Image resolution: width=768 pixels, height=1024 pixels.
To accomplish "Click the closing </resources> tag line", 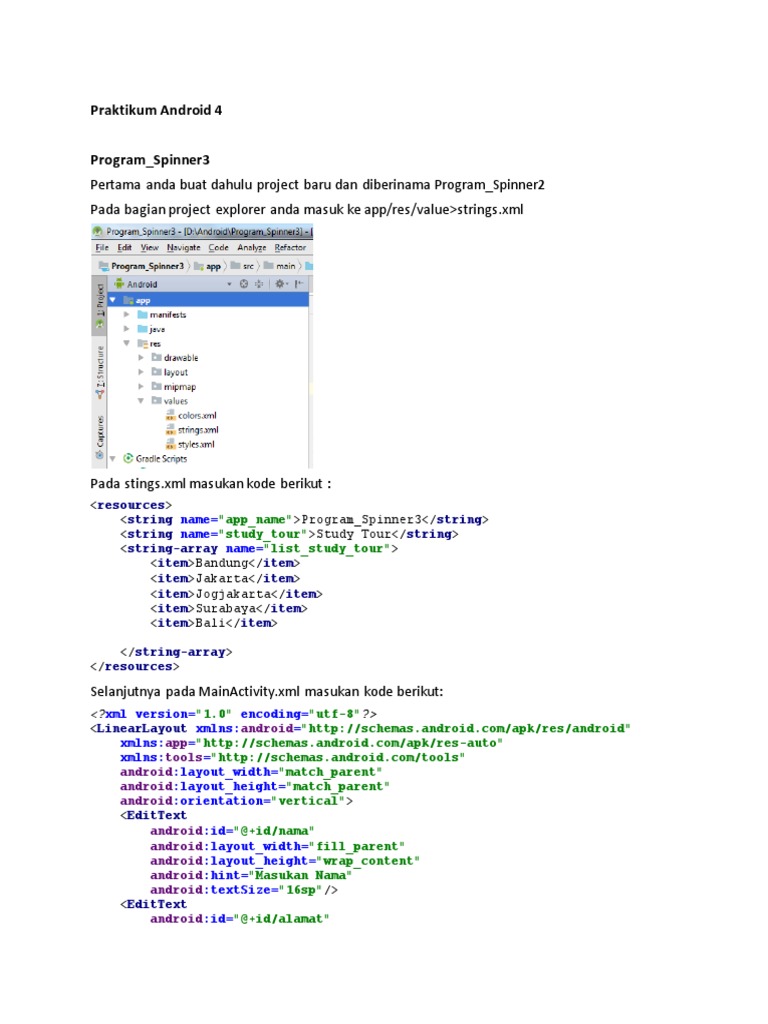I will (x=135, y=667).
